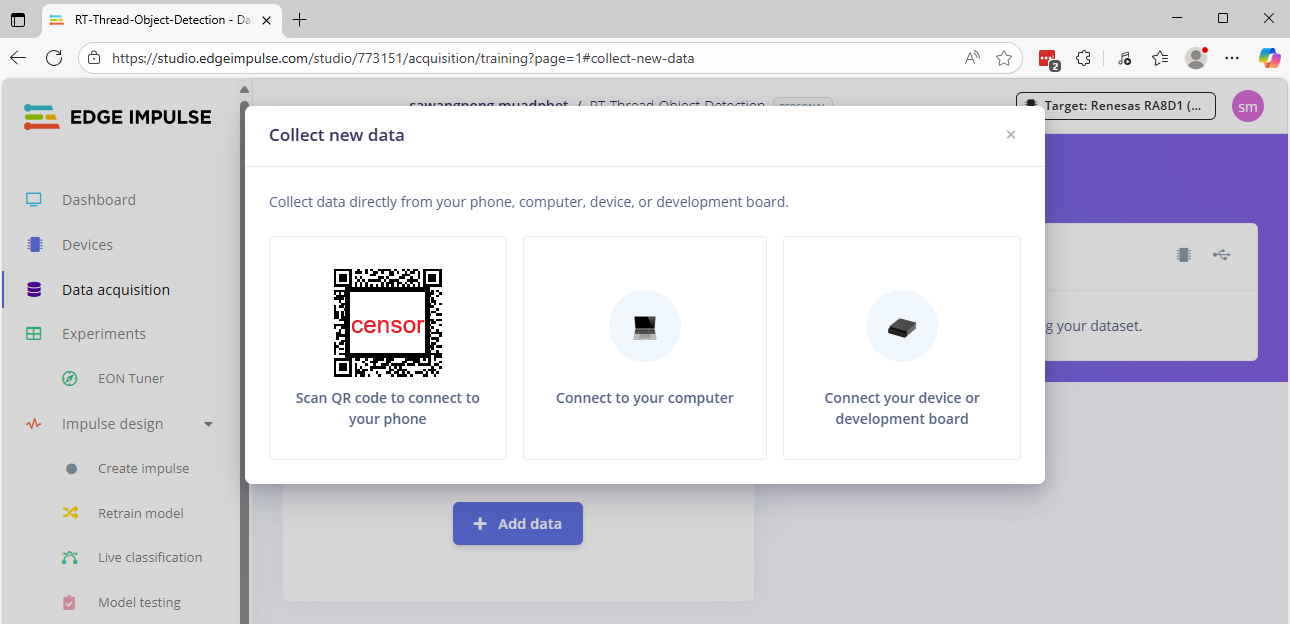Screen dimensions: 1290x624
Task: Open the Target: Renesas RA8D1 selector
Action: pos(1116,106)
